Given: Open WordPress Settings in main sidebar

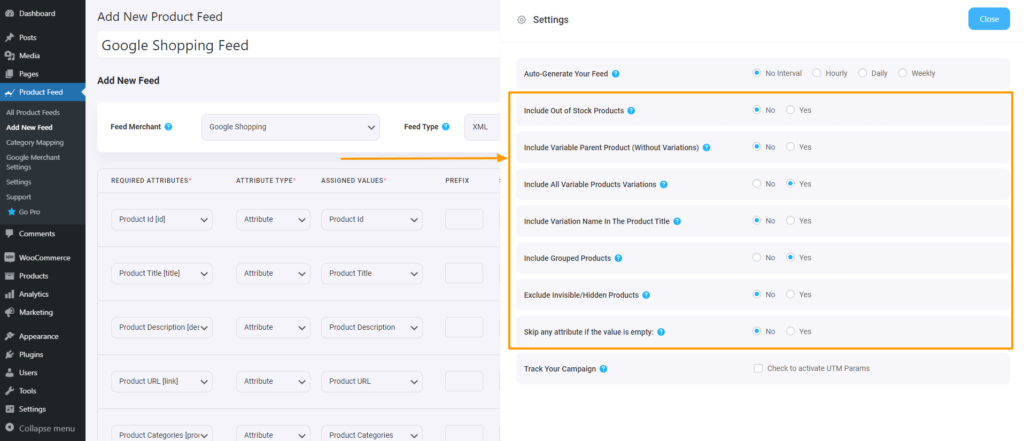Looking at the screenshot, I should 32,410.
